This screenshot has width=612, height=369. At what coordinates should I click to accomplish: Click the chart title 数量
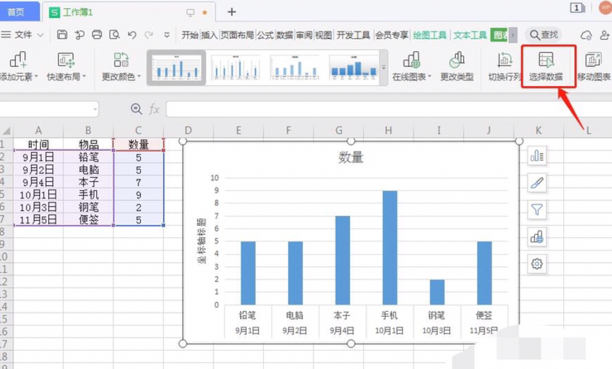pyautogui.click(x=350, y=157)
